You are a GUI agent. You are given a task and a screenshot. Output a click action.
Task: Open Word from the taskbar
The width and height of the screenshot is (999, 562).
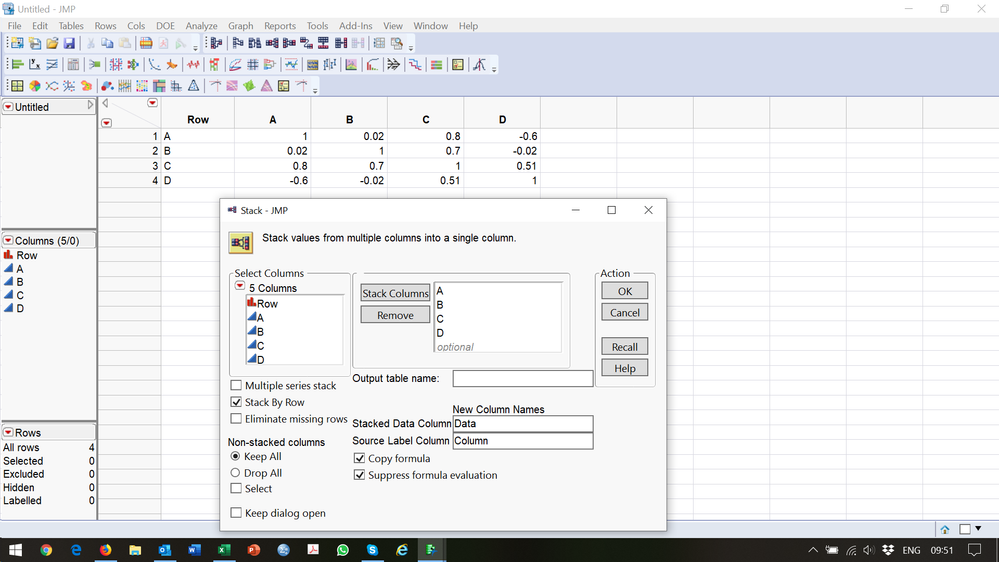tap(194, 549)
